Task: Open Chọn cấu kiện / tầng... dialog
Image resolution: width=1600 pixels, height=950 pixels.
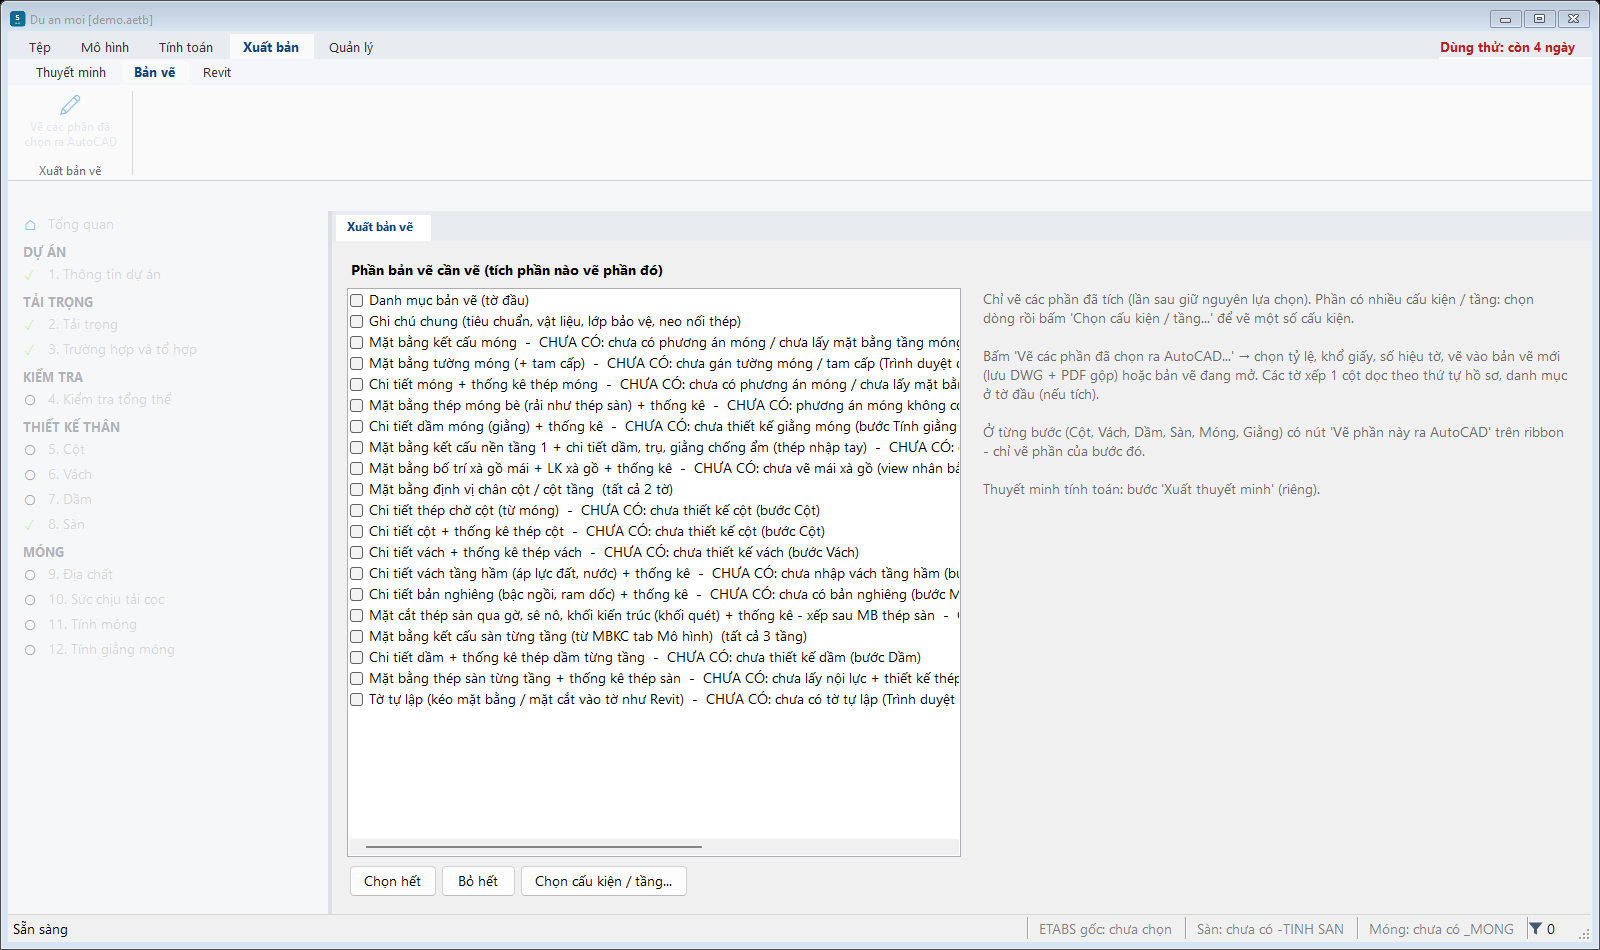Action: pyautogui.click(x=604, y=881)
